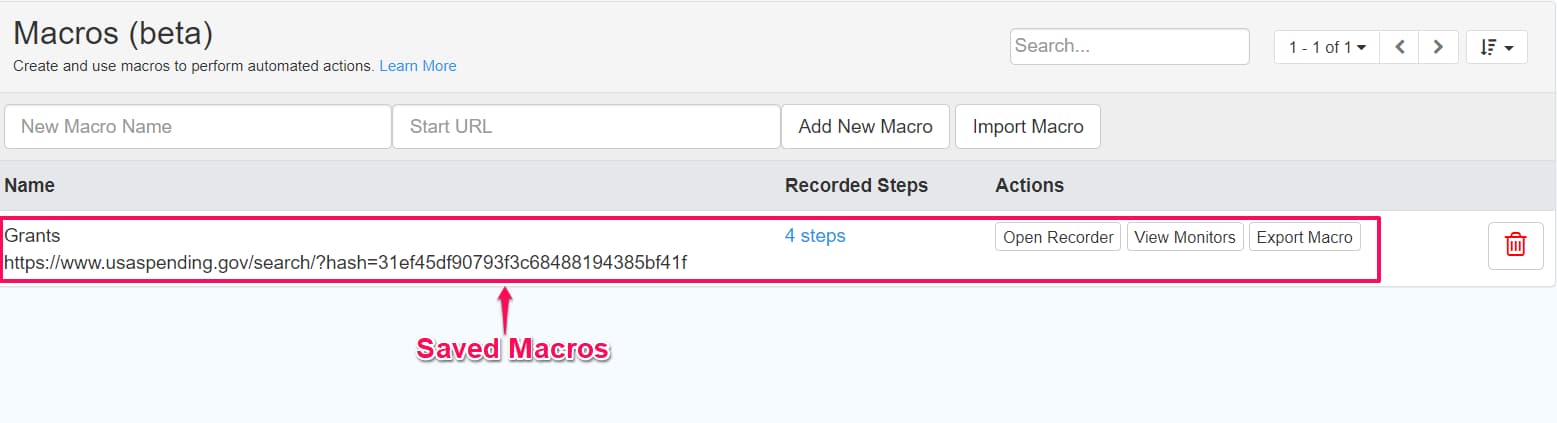Export the Grants macro
1557x423 pixels.
click(1304, 237)
